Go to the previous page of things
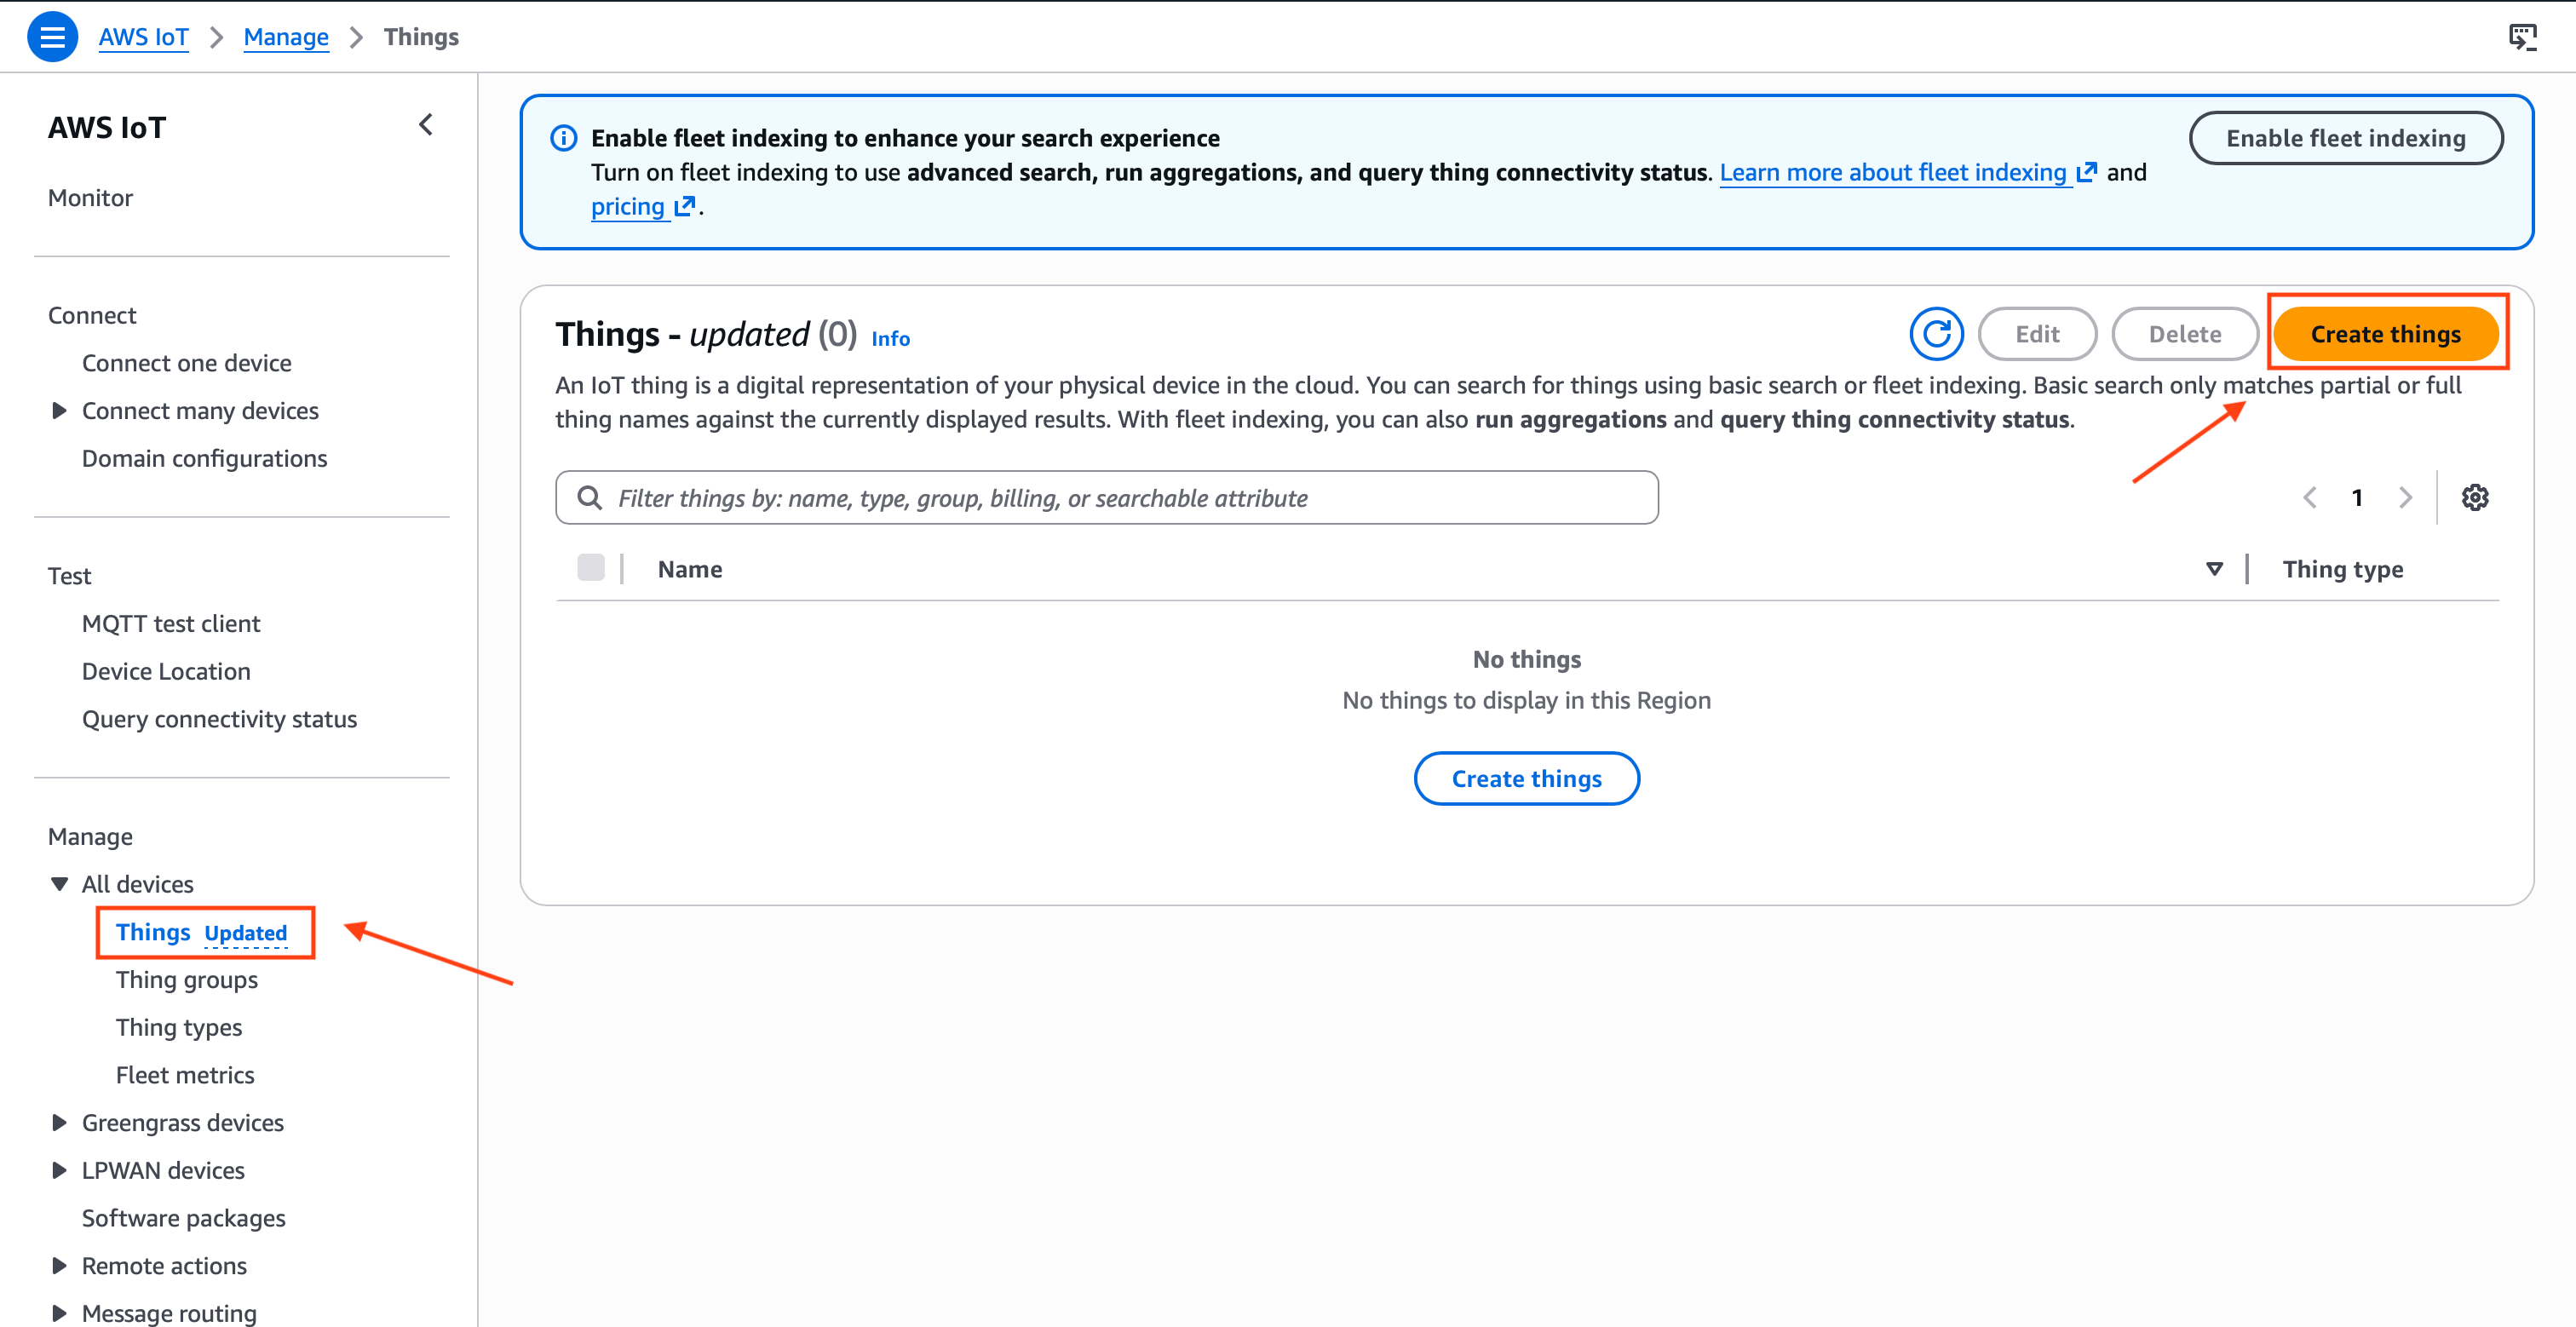 [x=2310, y=497]
